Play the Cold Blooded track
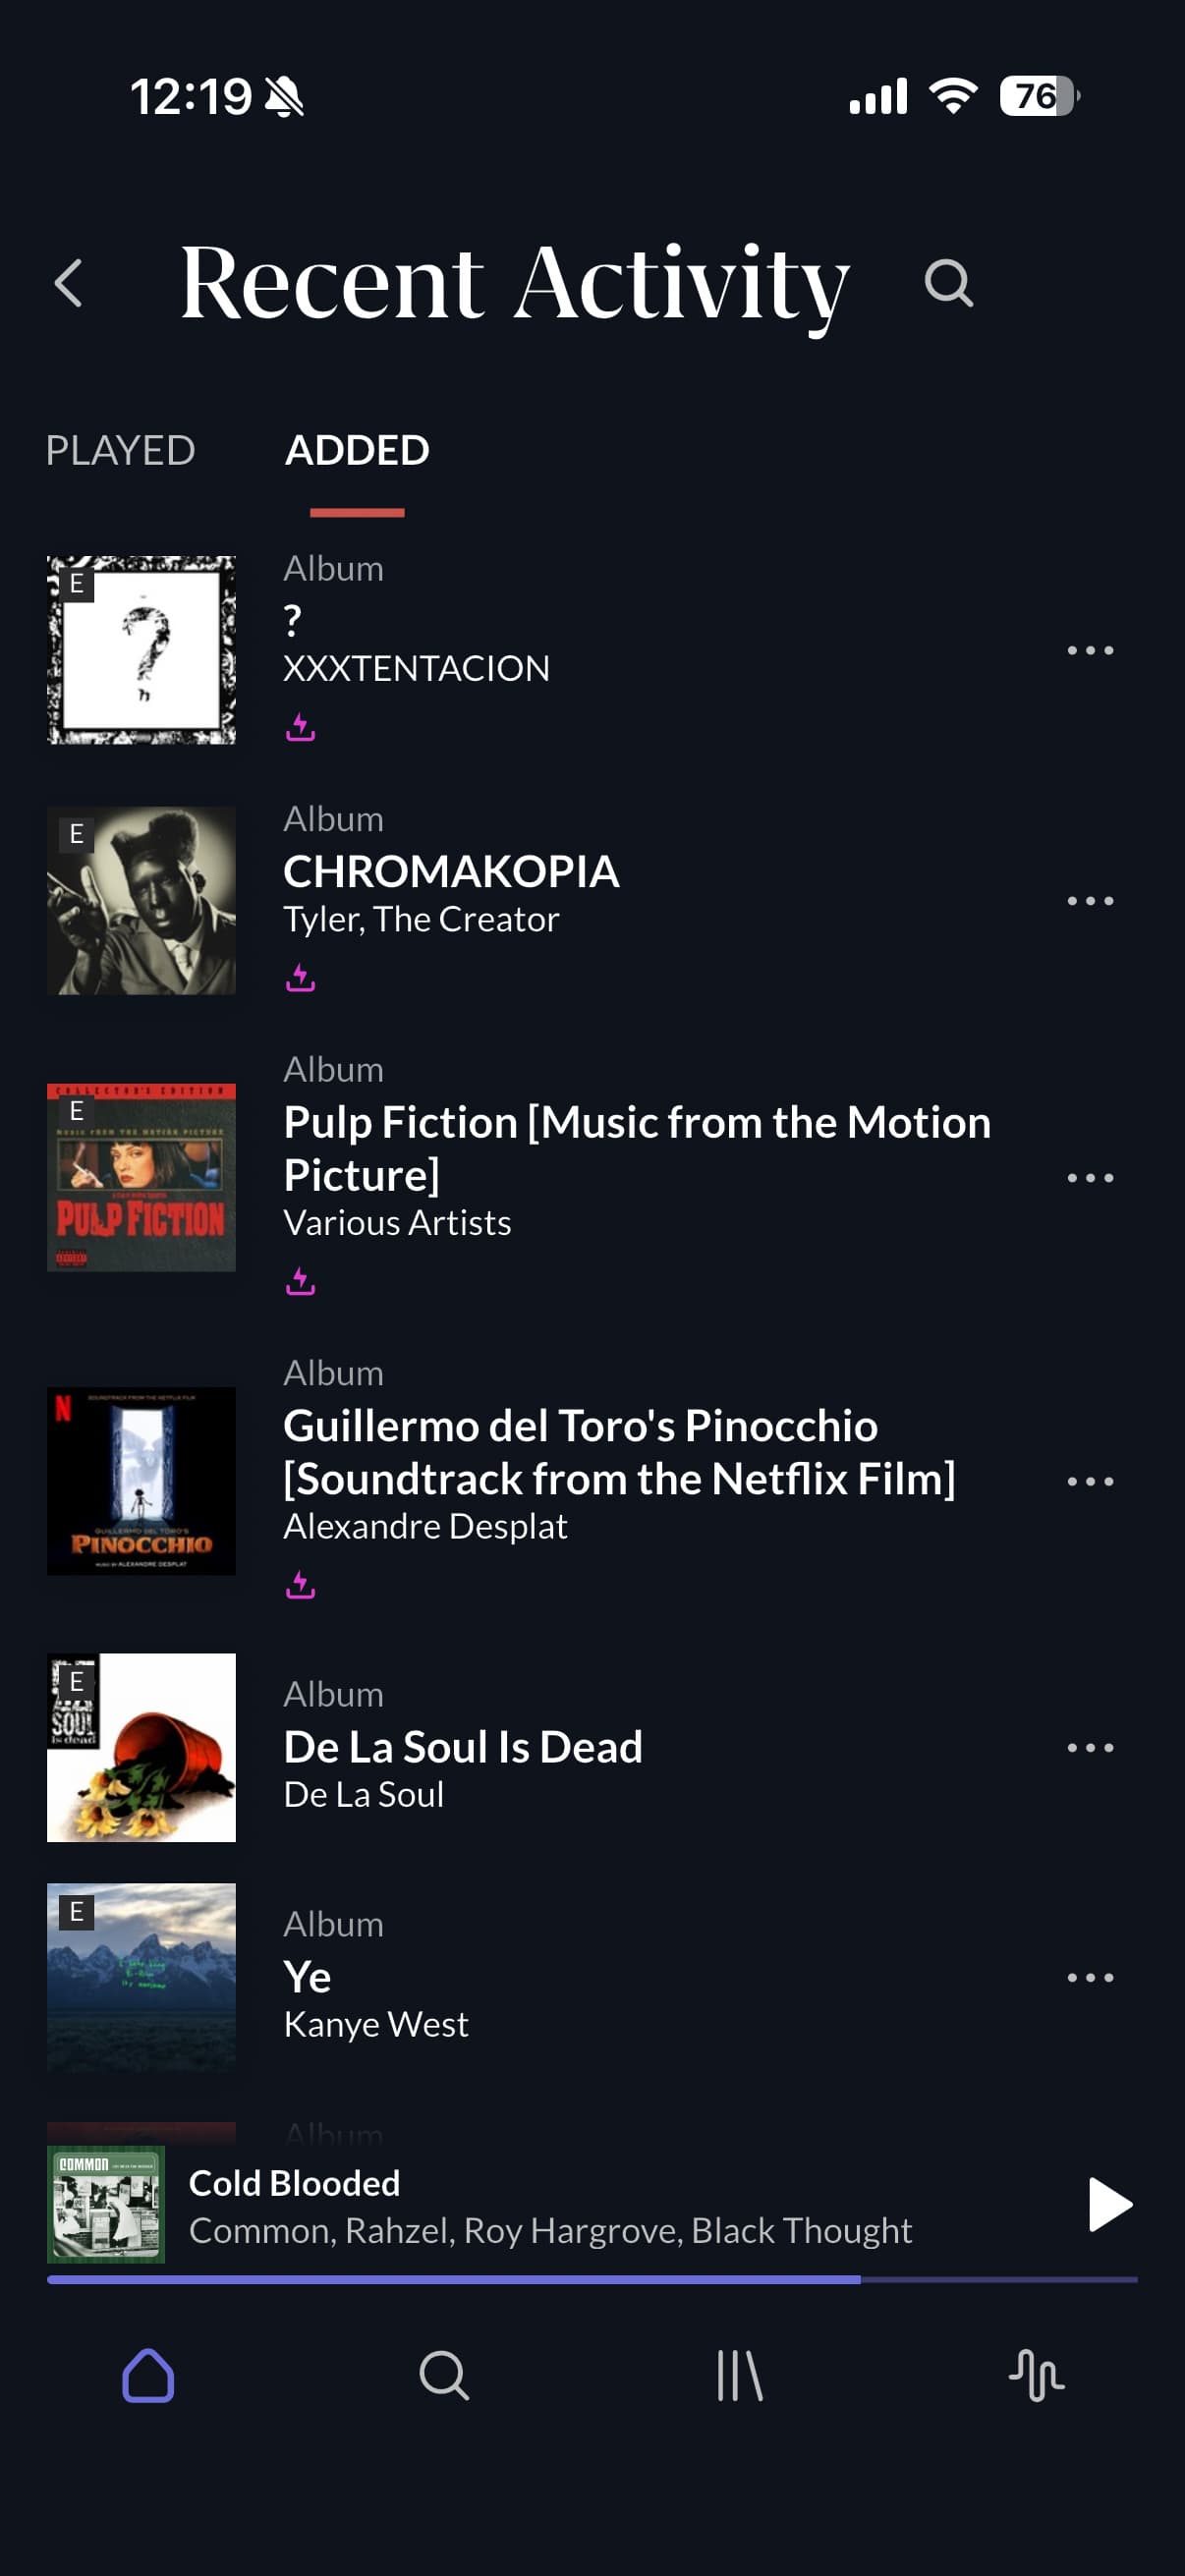Image resolution: width=1185 pixels, height=2576 pixels. 1109,2204
